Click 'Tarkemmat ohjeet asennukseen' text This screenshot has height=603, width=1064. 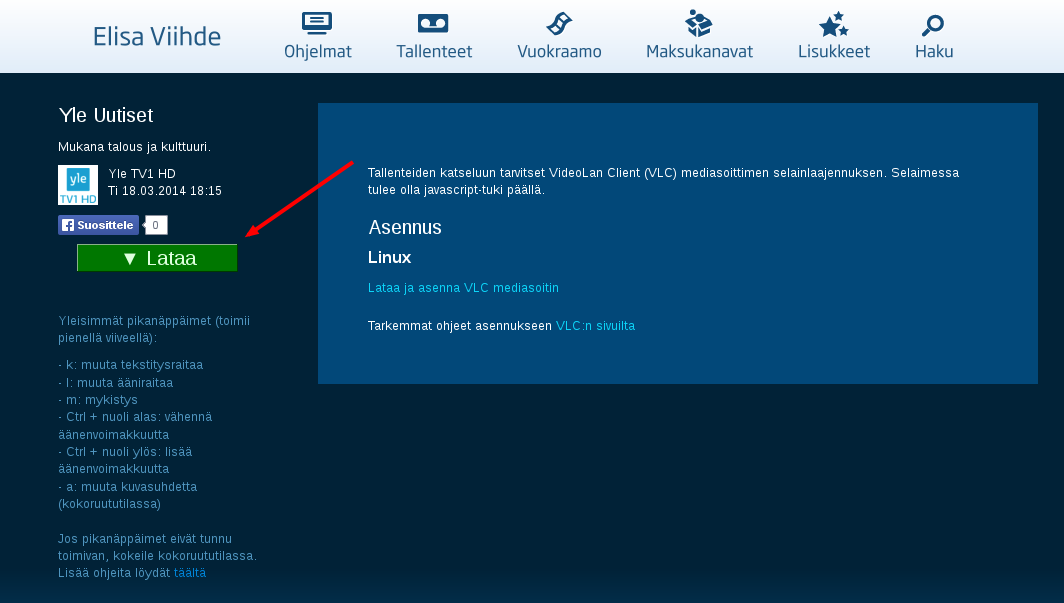click(x=460, y=326)
